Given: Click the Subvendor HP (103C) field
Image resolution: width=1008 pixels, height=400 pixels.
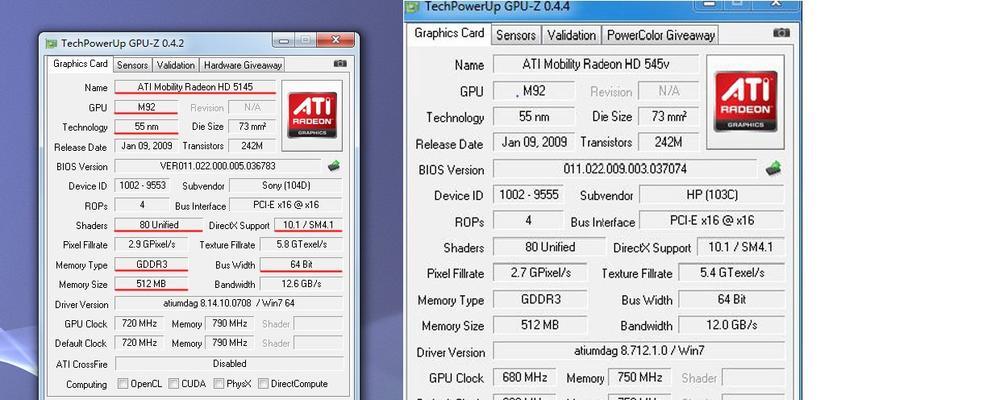Looking at the screenshot, I should 712,195.
